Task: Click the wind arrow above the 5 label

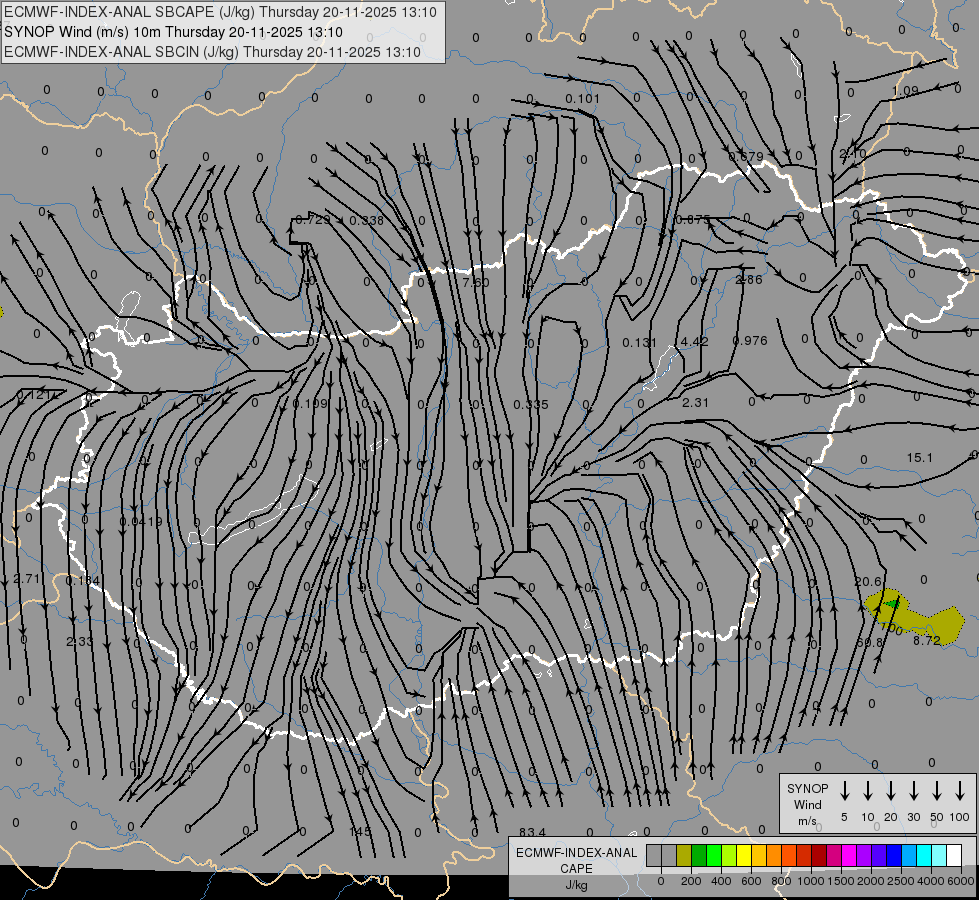Action: (x=844, y=791)
